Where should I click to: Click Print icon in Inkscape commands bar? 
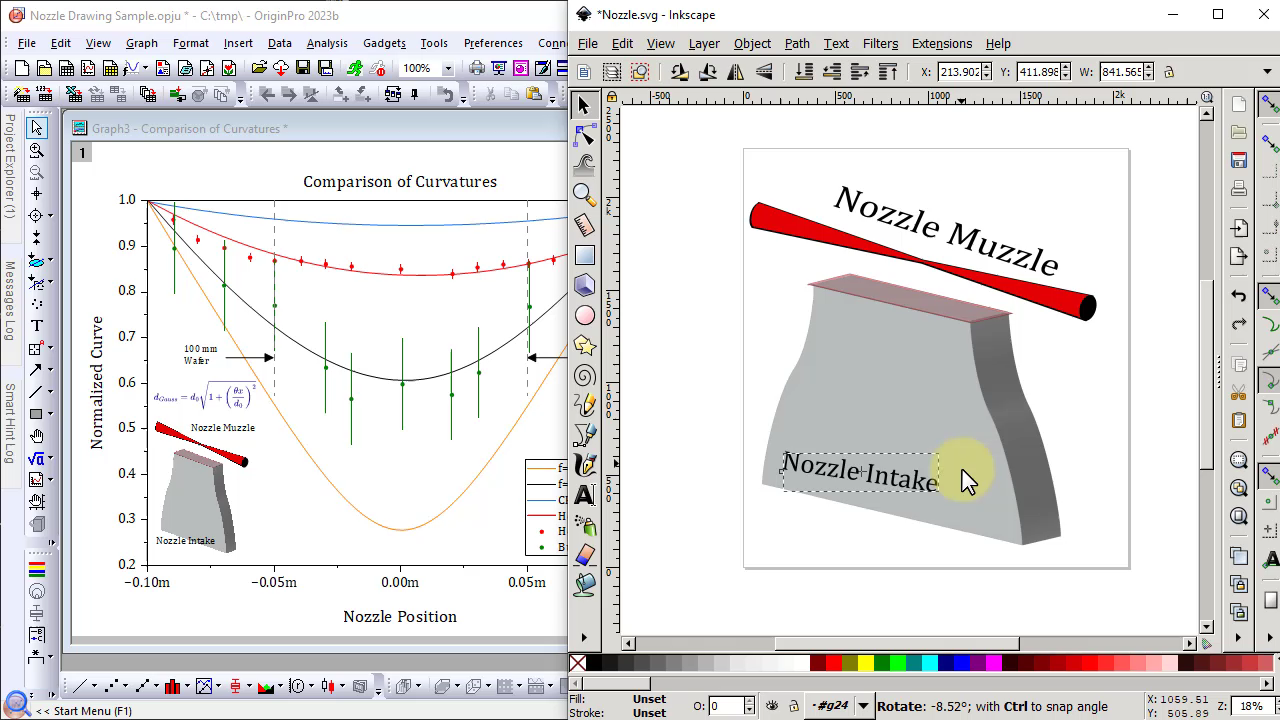point(1239,189)
